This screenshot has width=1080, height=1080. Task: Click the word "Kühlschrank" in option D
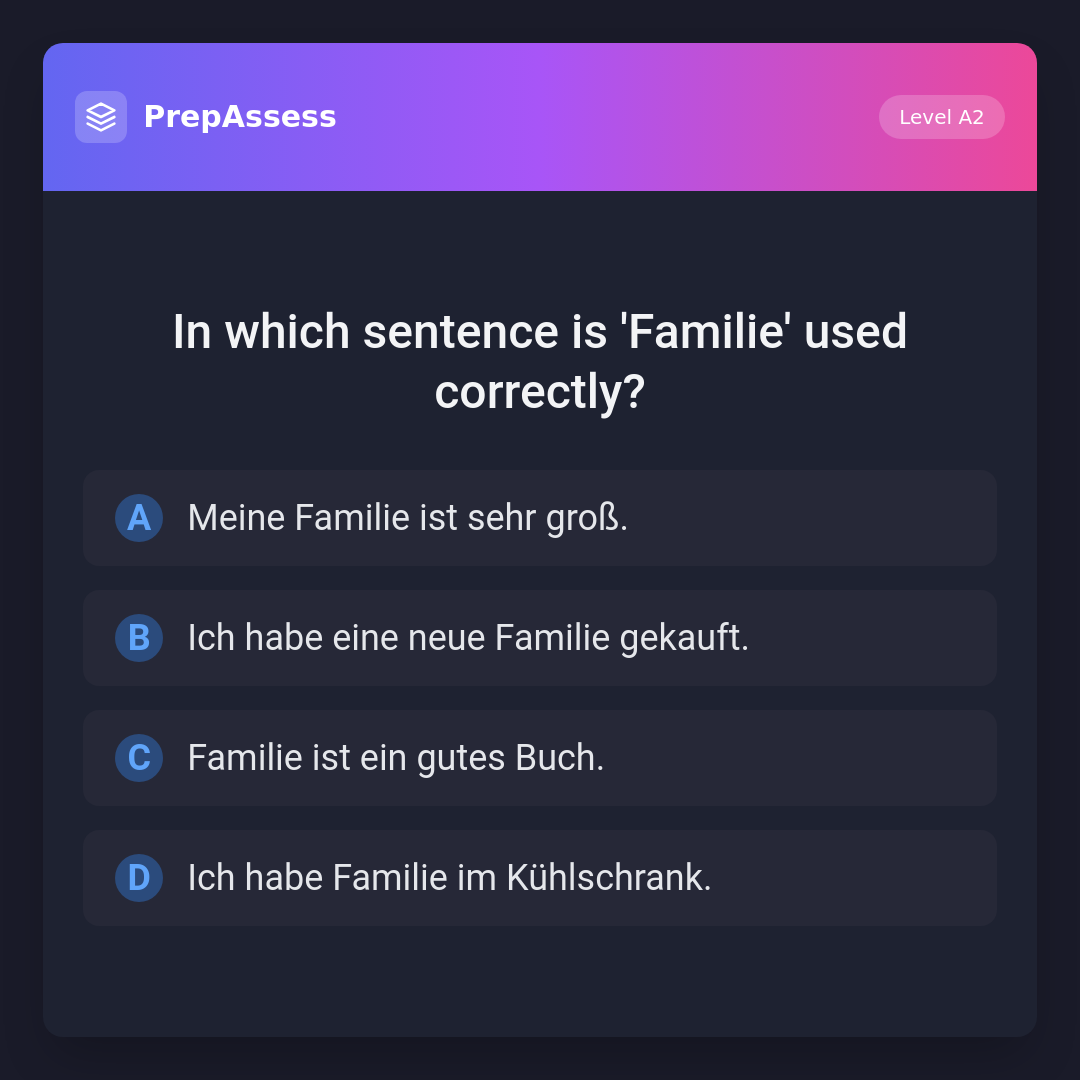(607, 878)
